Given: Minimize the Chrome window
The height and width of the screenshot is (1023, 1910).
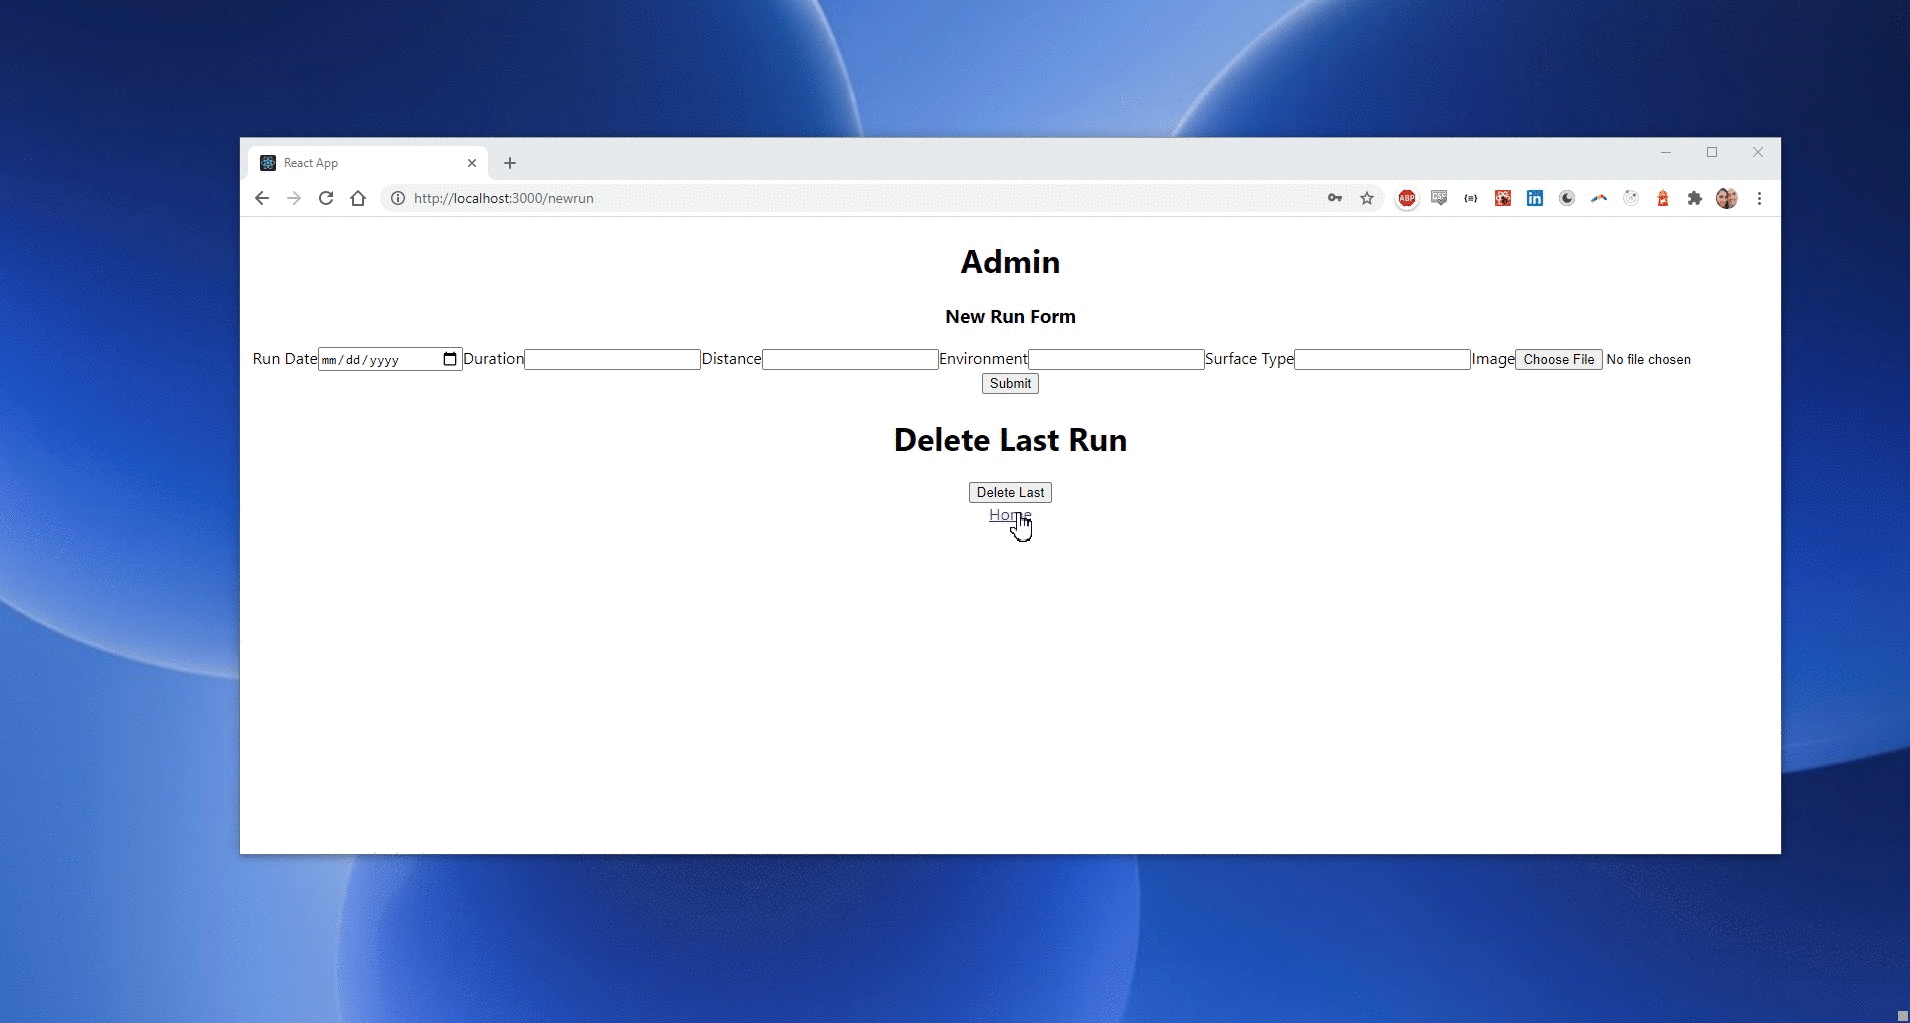Looking at the screenshot, I should point(1666,153).
